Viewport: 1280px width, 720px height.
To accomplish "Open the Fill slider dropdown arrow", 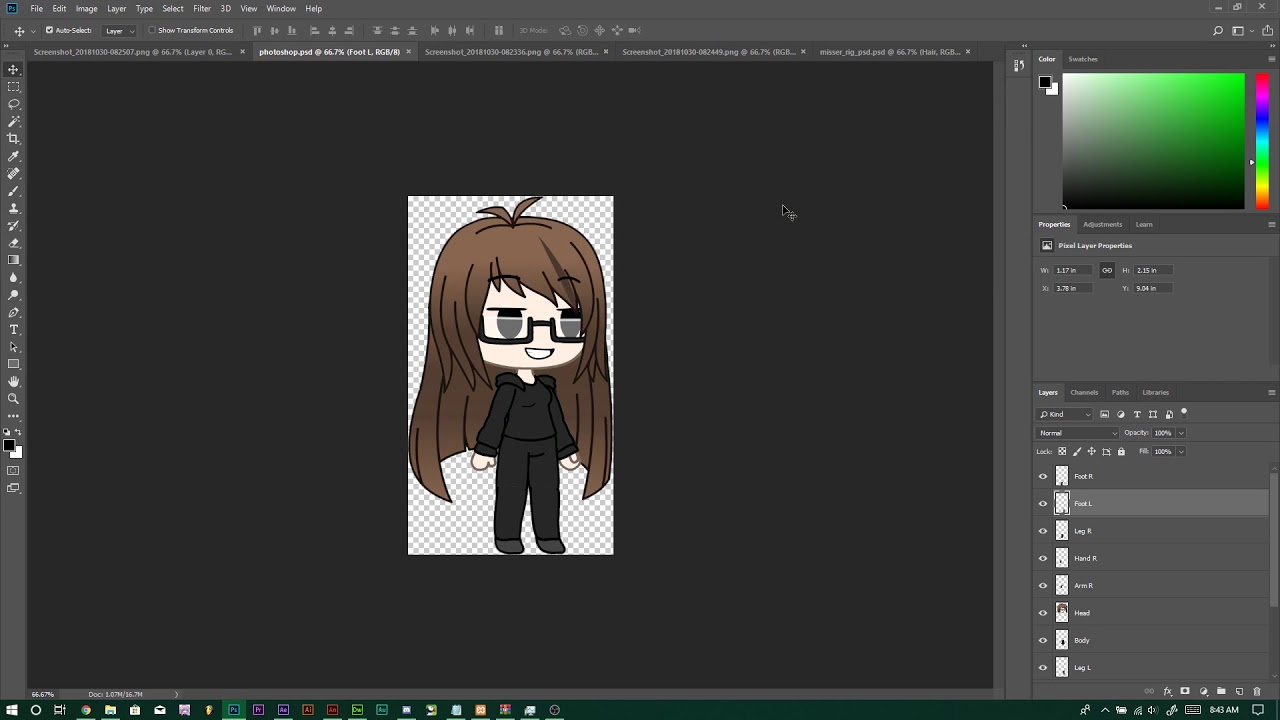I will [x=1181, y=452].
